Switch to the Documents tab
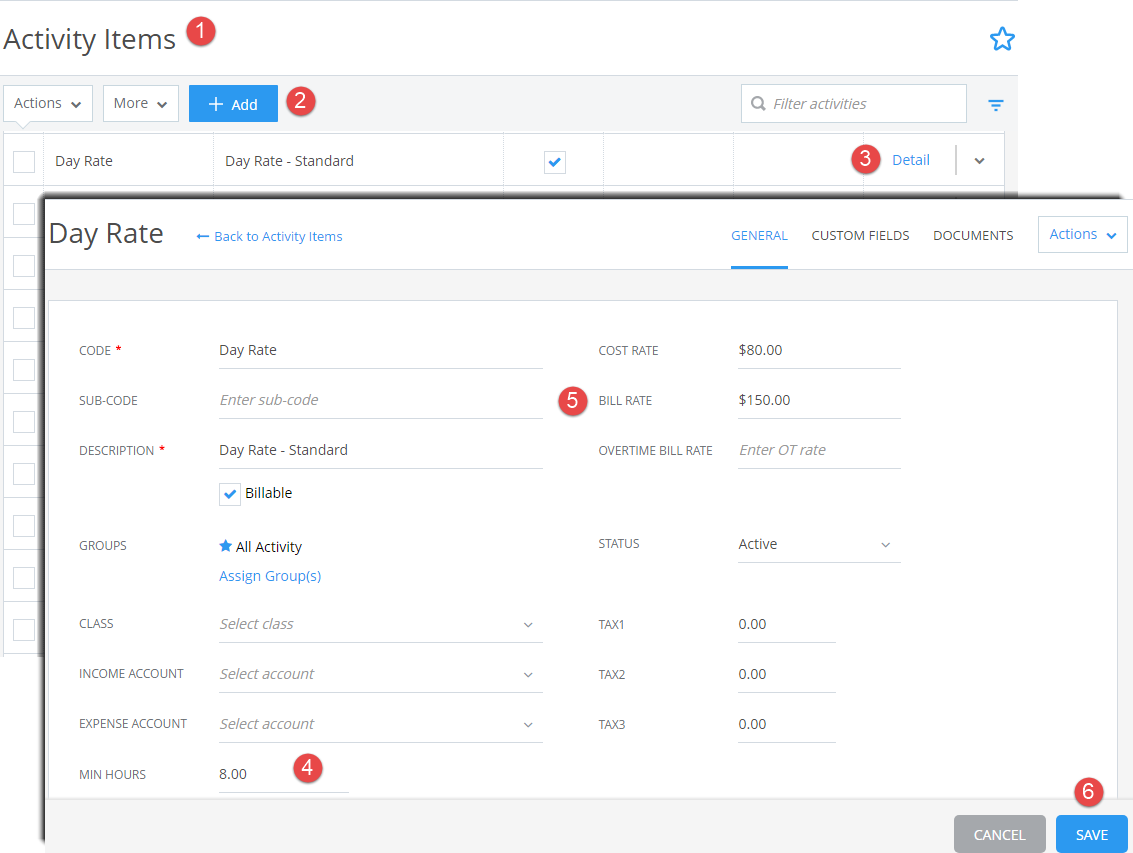1133x853 pixels. (x=973, y=236)
